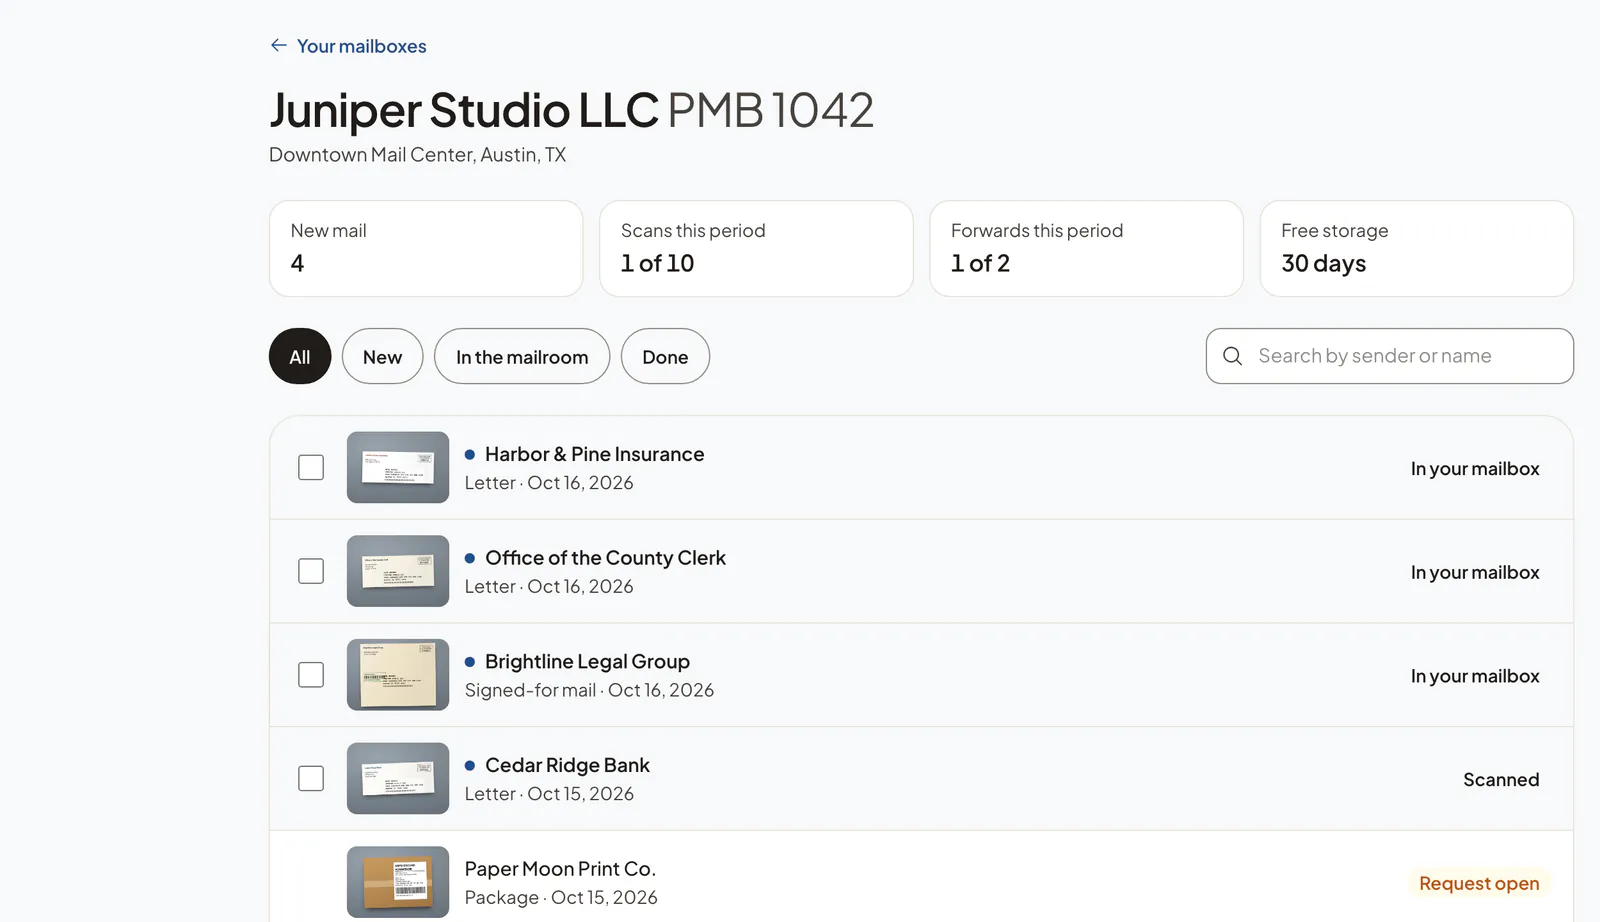Viewport: 1600px width, 922px height.
Task: Open Office of the County Clerk letter
Action: tap(921, 571)
